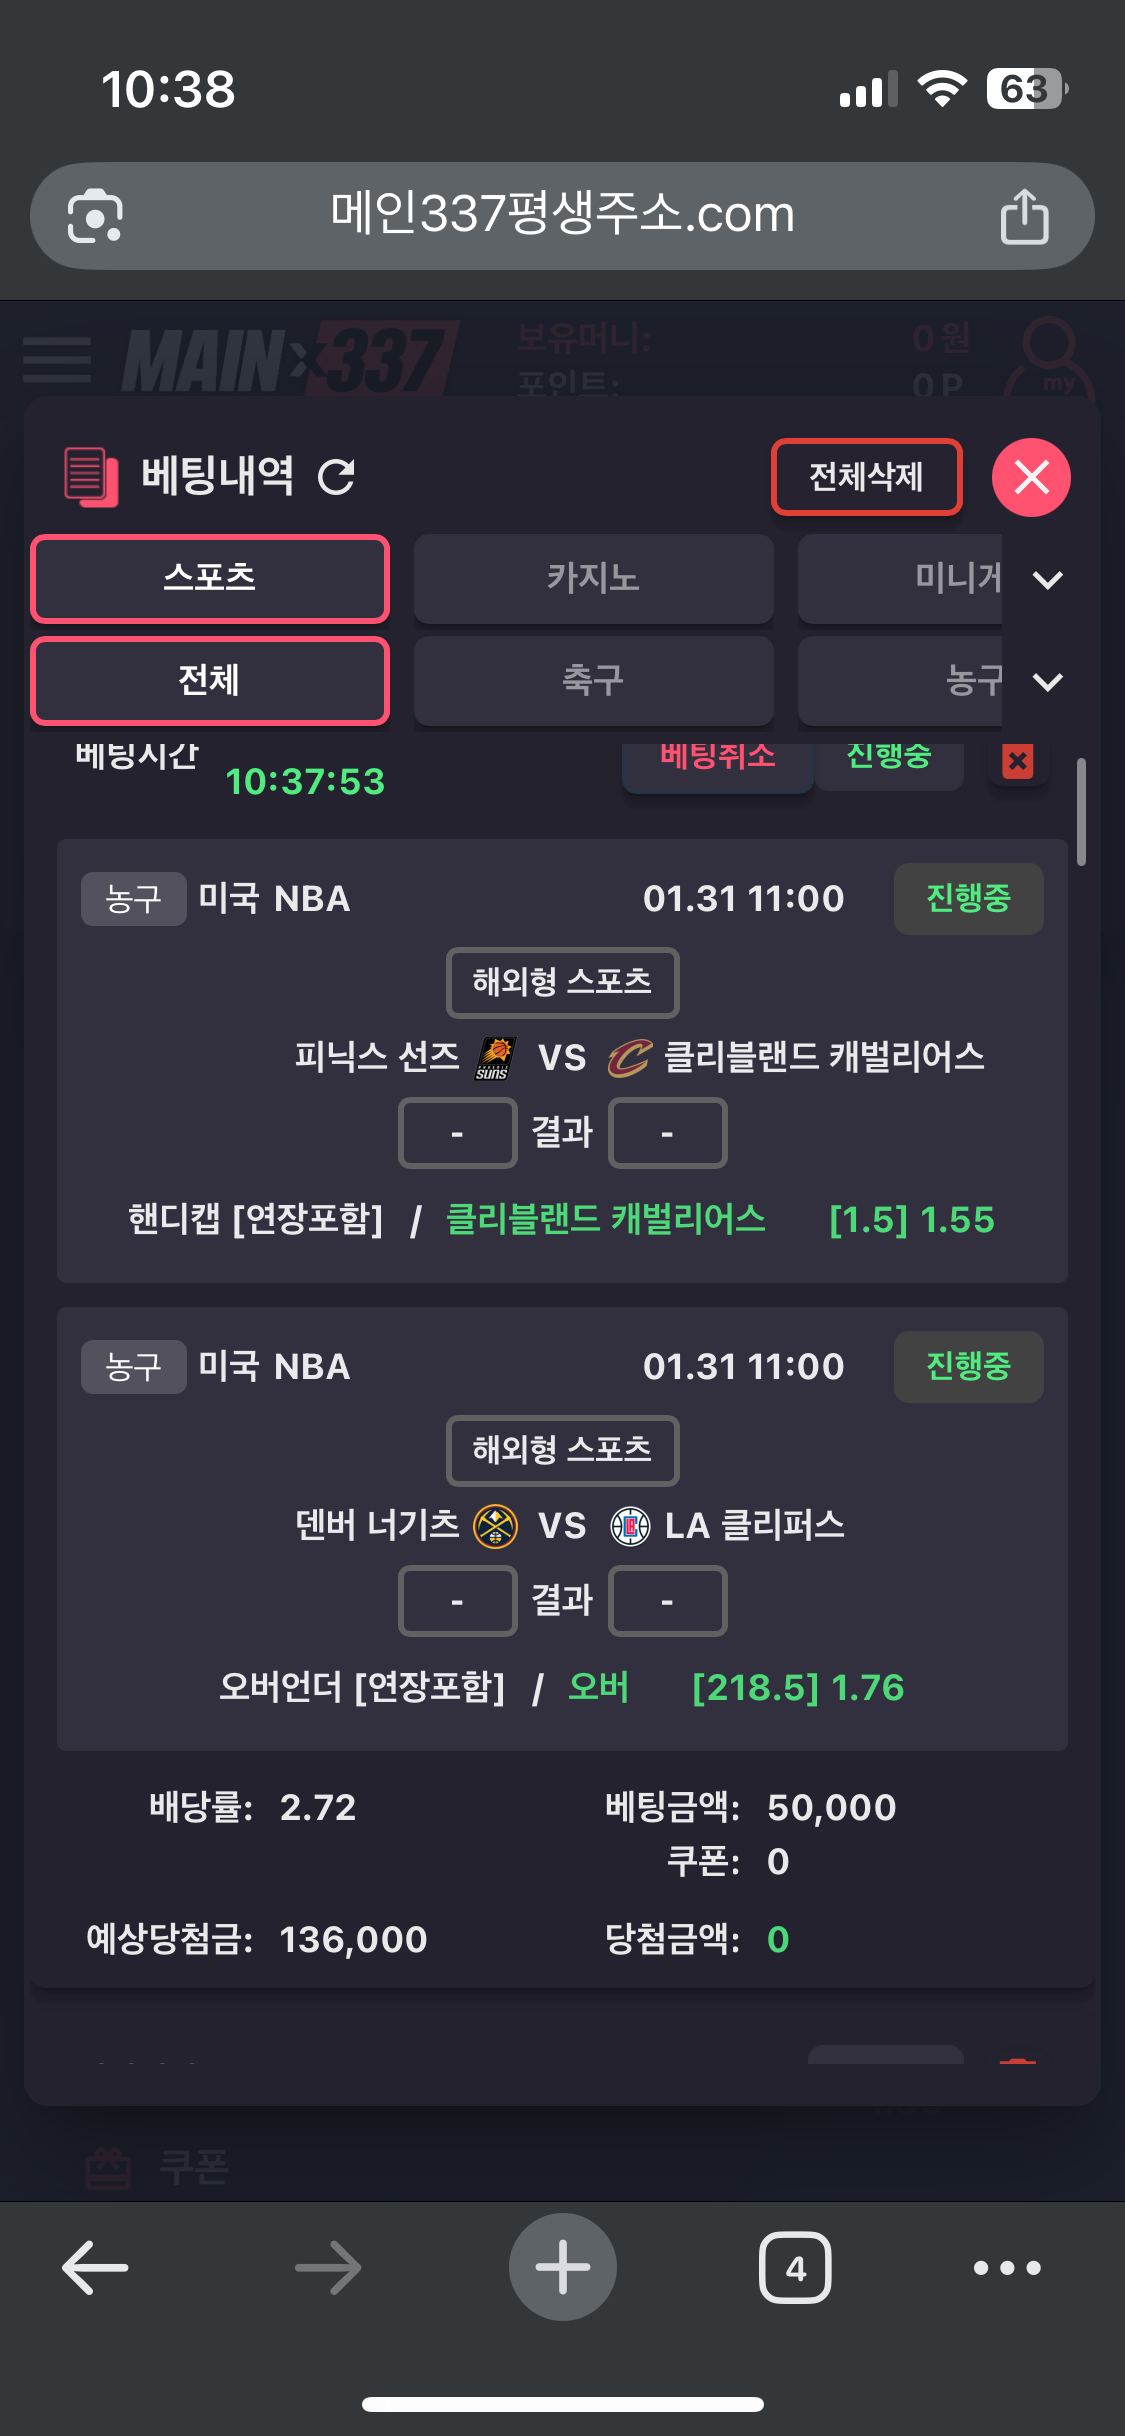This screenshot has height=2436, width=1125.
Task: Tap the browser forward arrow
Action: click(x=328, y=2267)
